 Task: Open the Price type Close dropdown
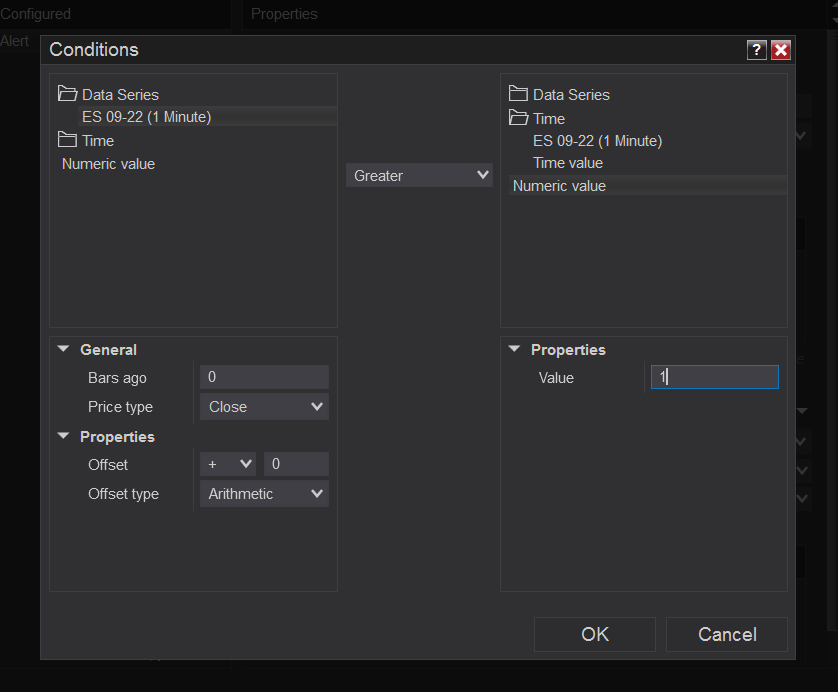tap(264, 407)
